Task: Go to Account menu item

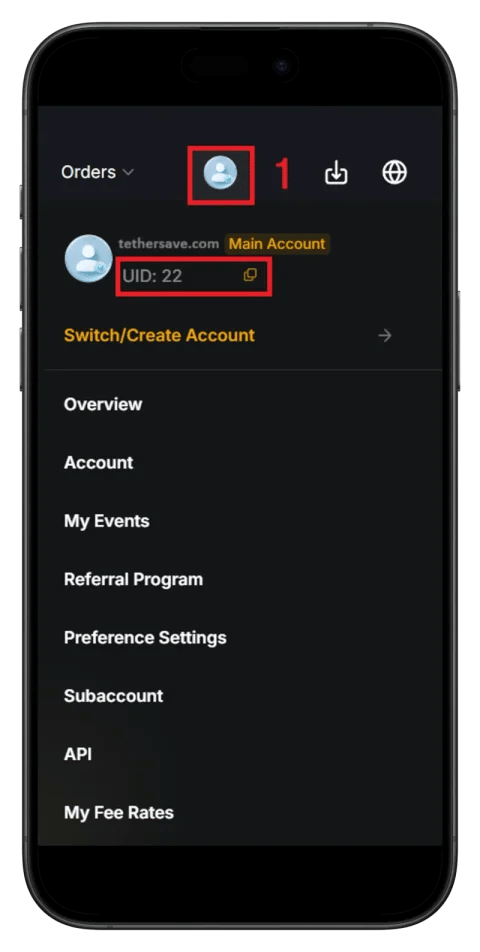Action: [98, 463]
